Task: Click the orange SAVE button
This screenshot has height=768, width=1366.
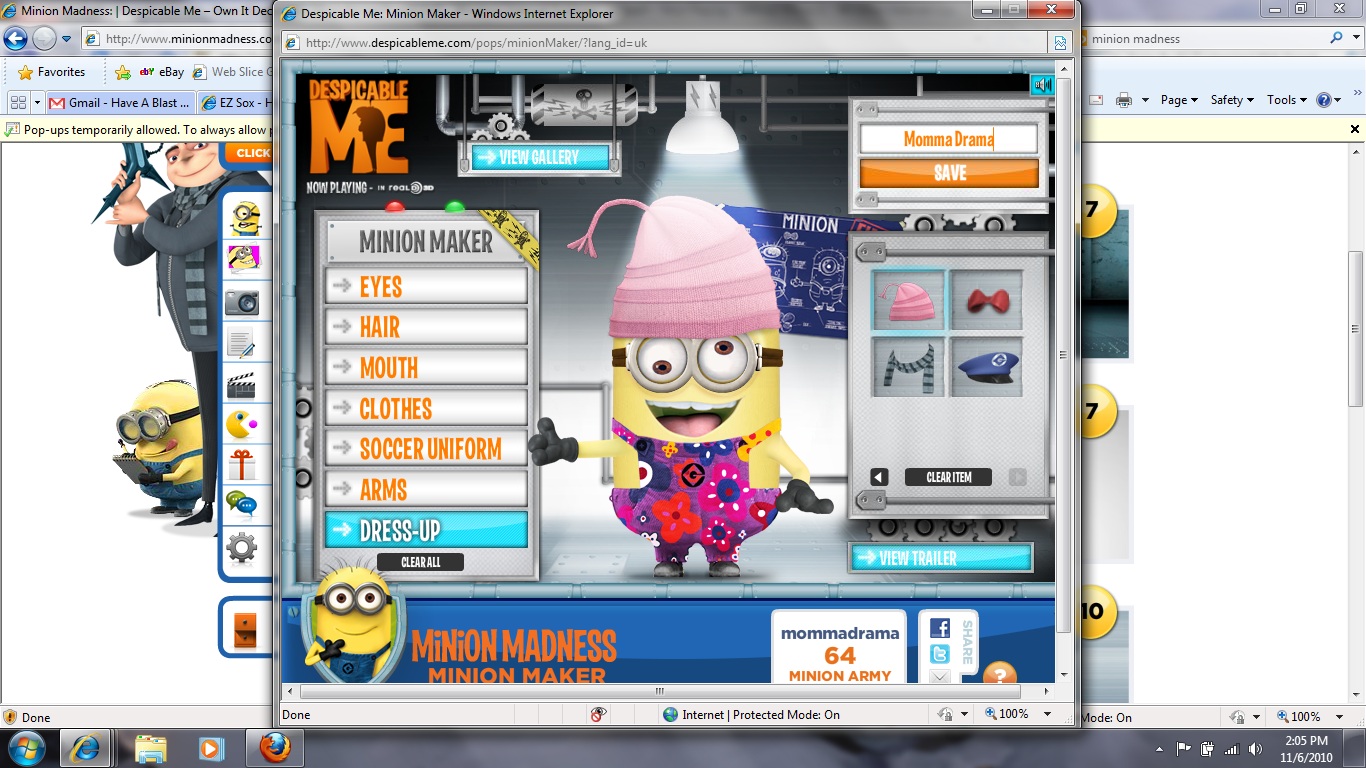Action: click(949, 173)
